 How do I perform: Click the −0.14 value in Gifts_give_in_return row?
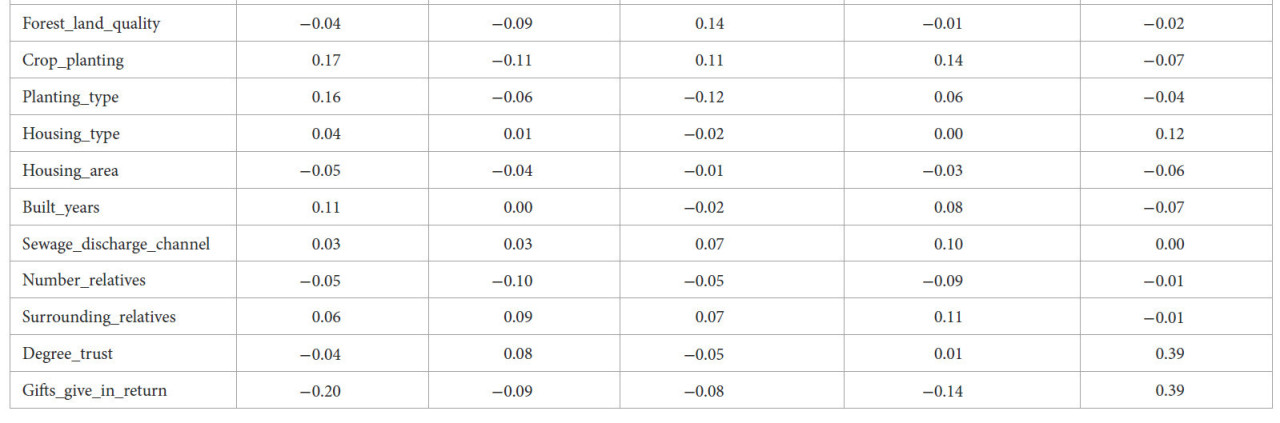click(x=942, y=391)
